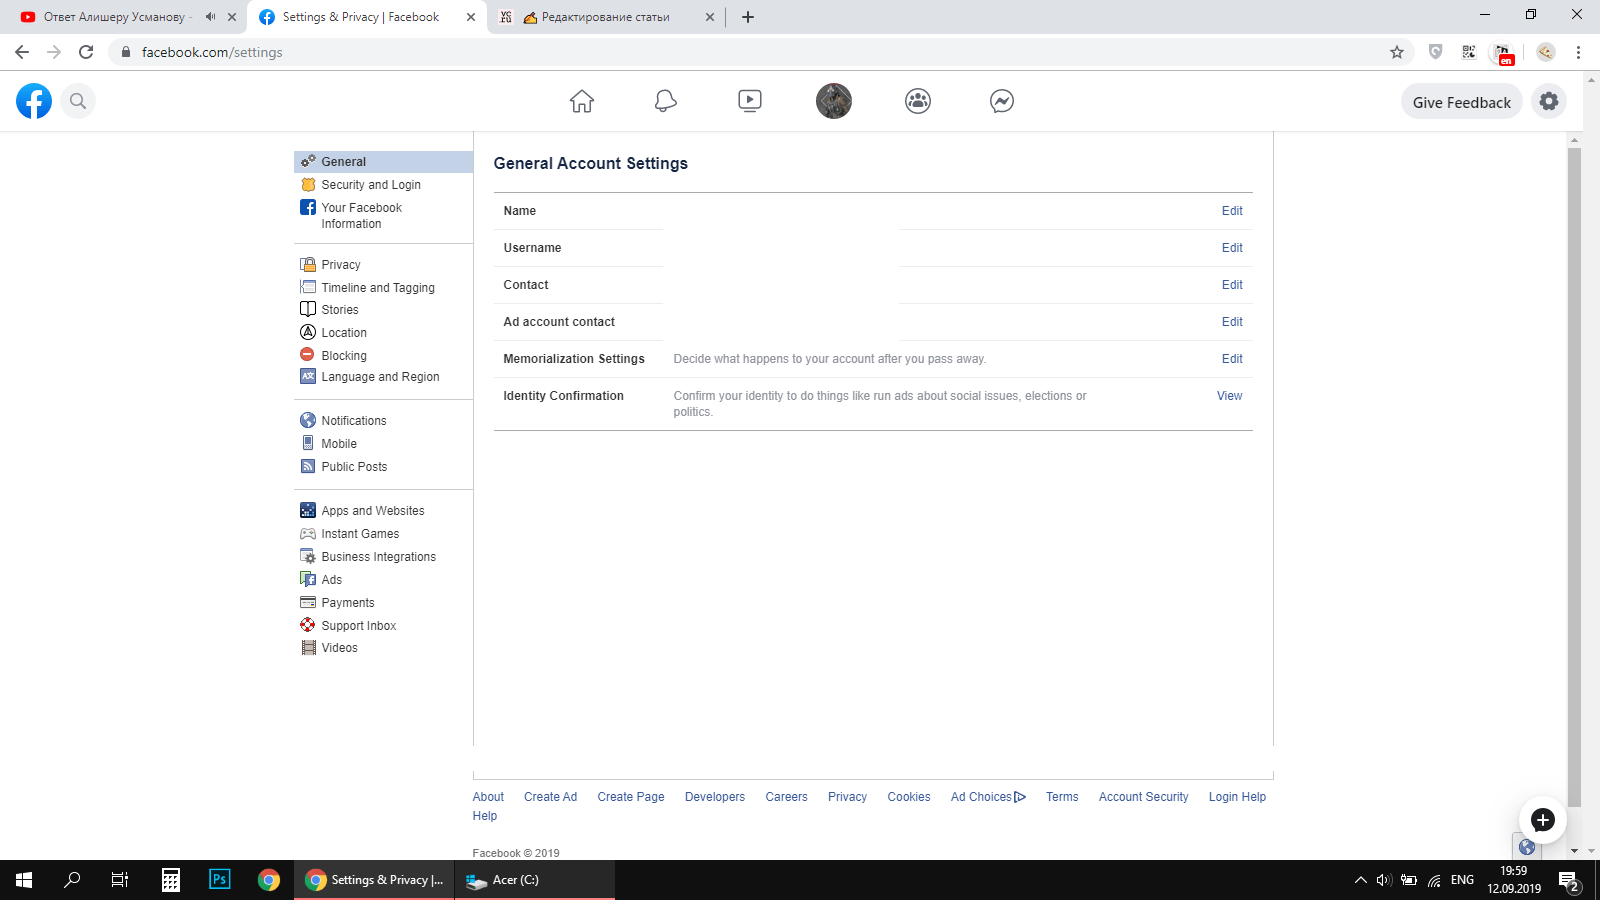Open Videos settings
This screenshot has width=1600, height=900.
tap(339, 648)
